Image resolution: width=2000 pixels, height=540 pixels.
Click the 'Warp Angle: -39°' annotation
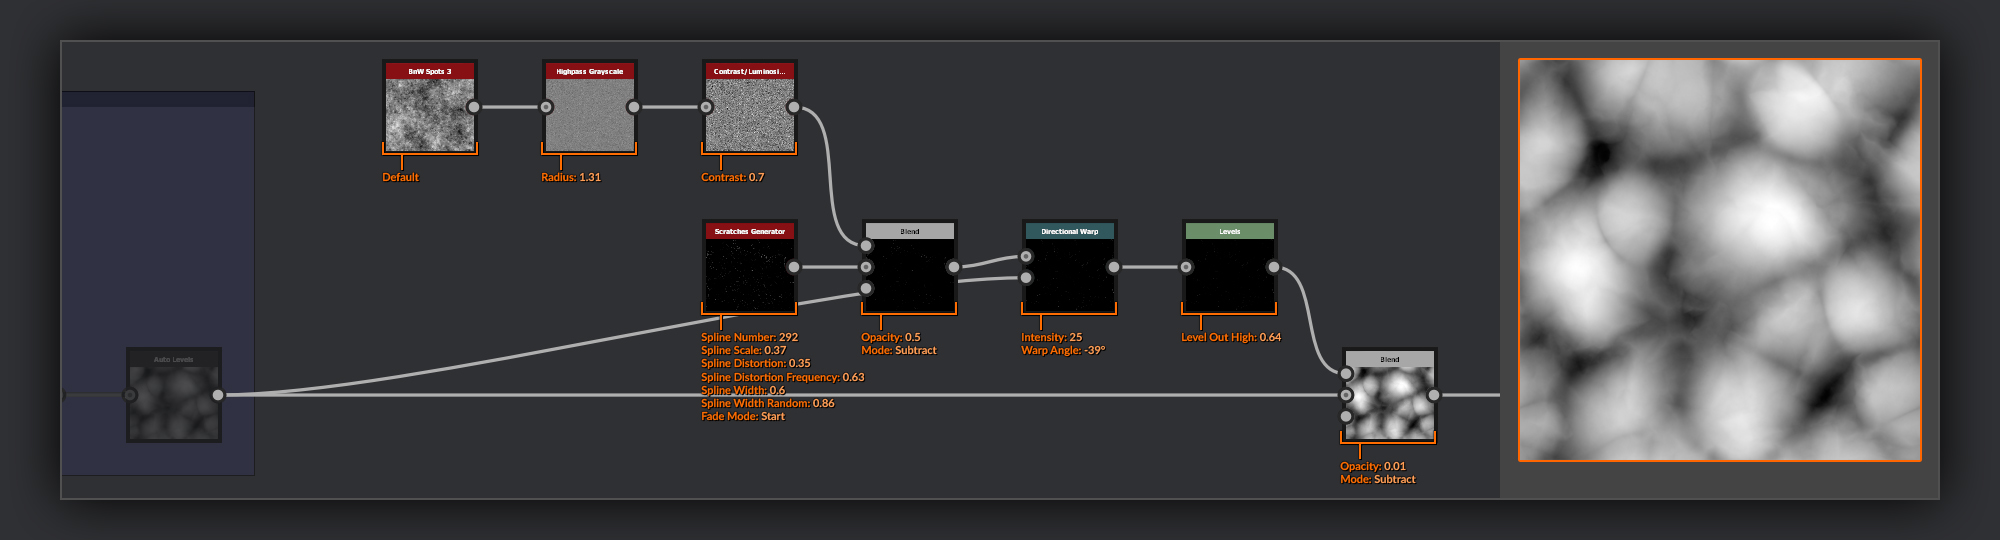1063,350
